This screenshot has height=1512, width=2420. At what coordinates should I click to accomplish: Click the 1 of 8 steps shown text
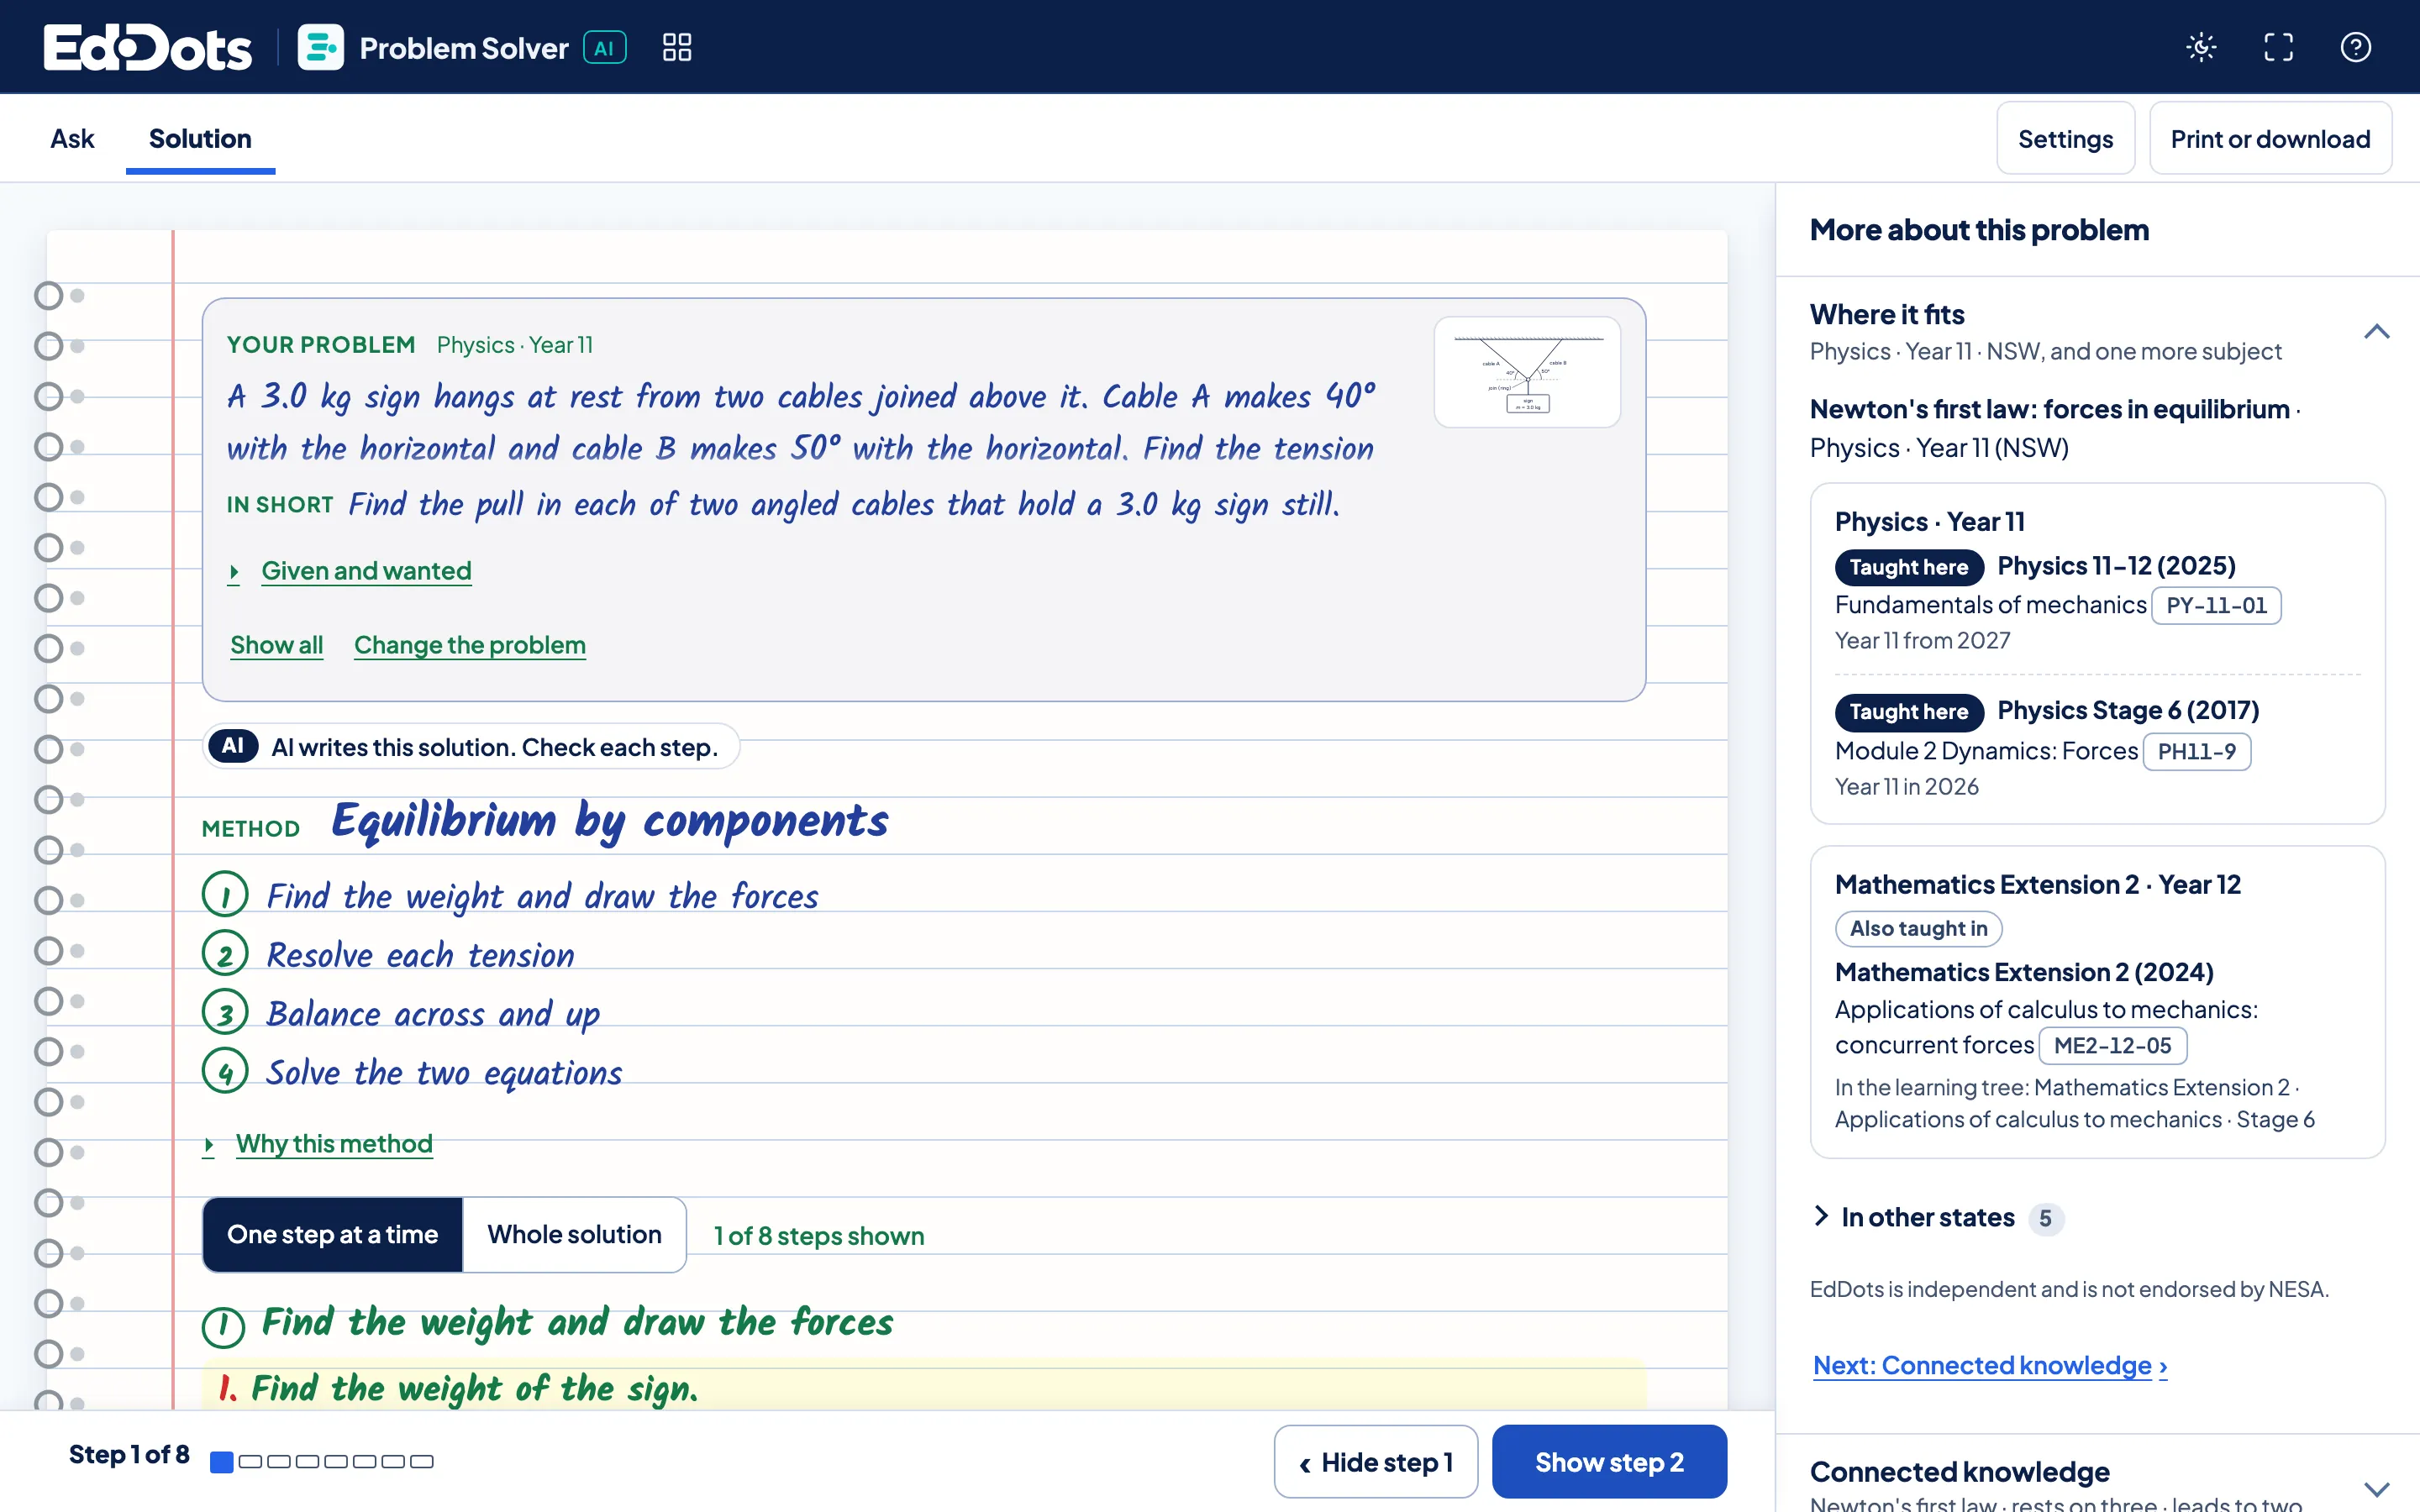point(819,1236)
